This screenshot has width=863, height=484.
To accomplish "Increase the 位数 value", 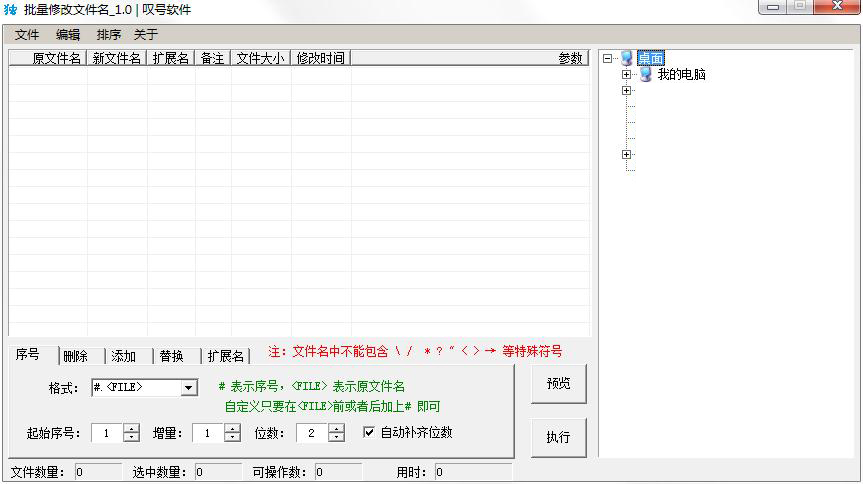I will coord(336,428).
